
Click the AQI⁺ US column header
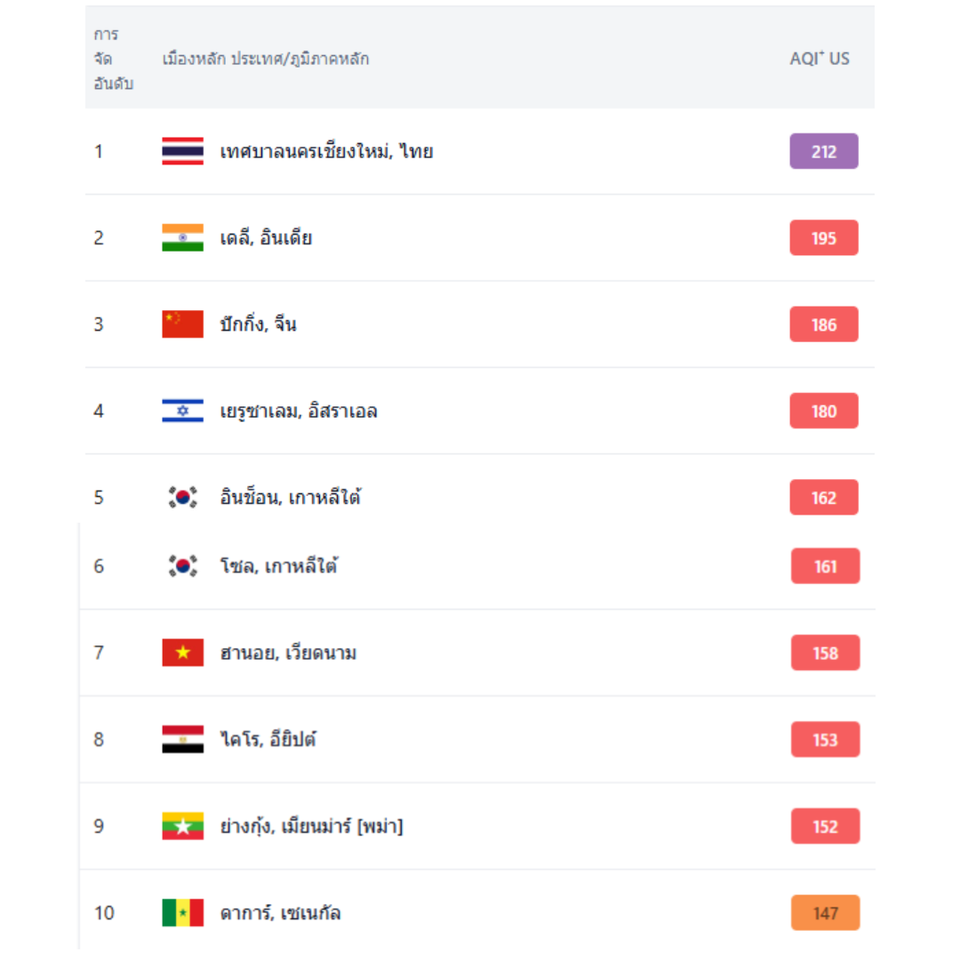tap(819, 59)
